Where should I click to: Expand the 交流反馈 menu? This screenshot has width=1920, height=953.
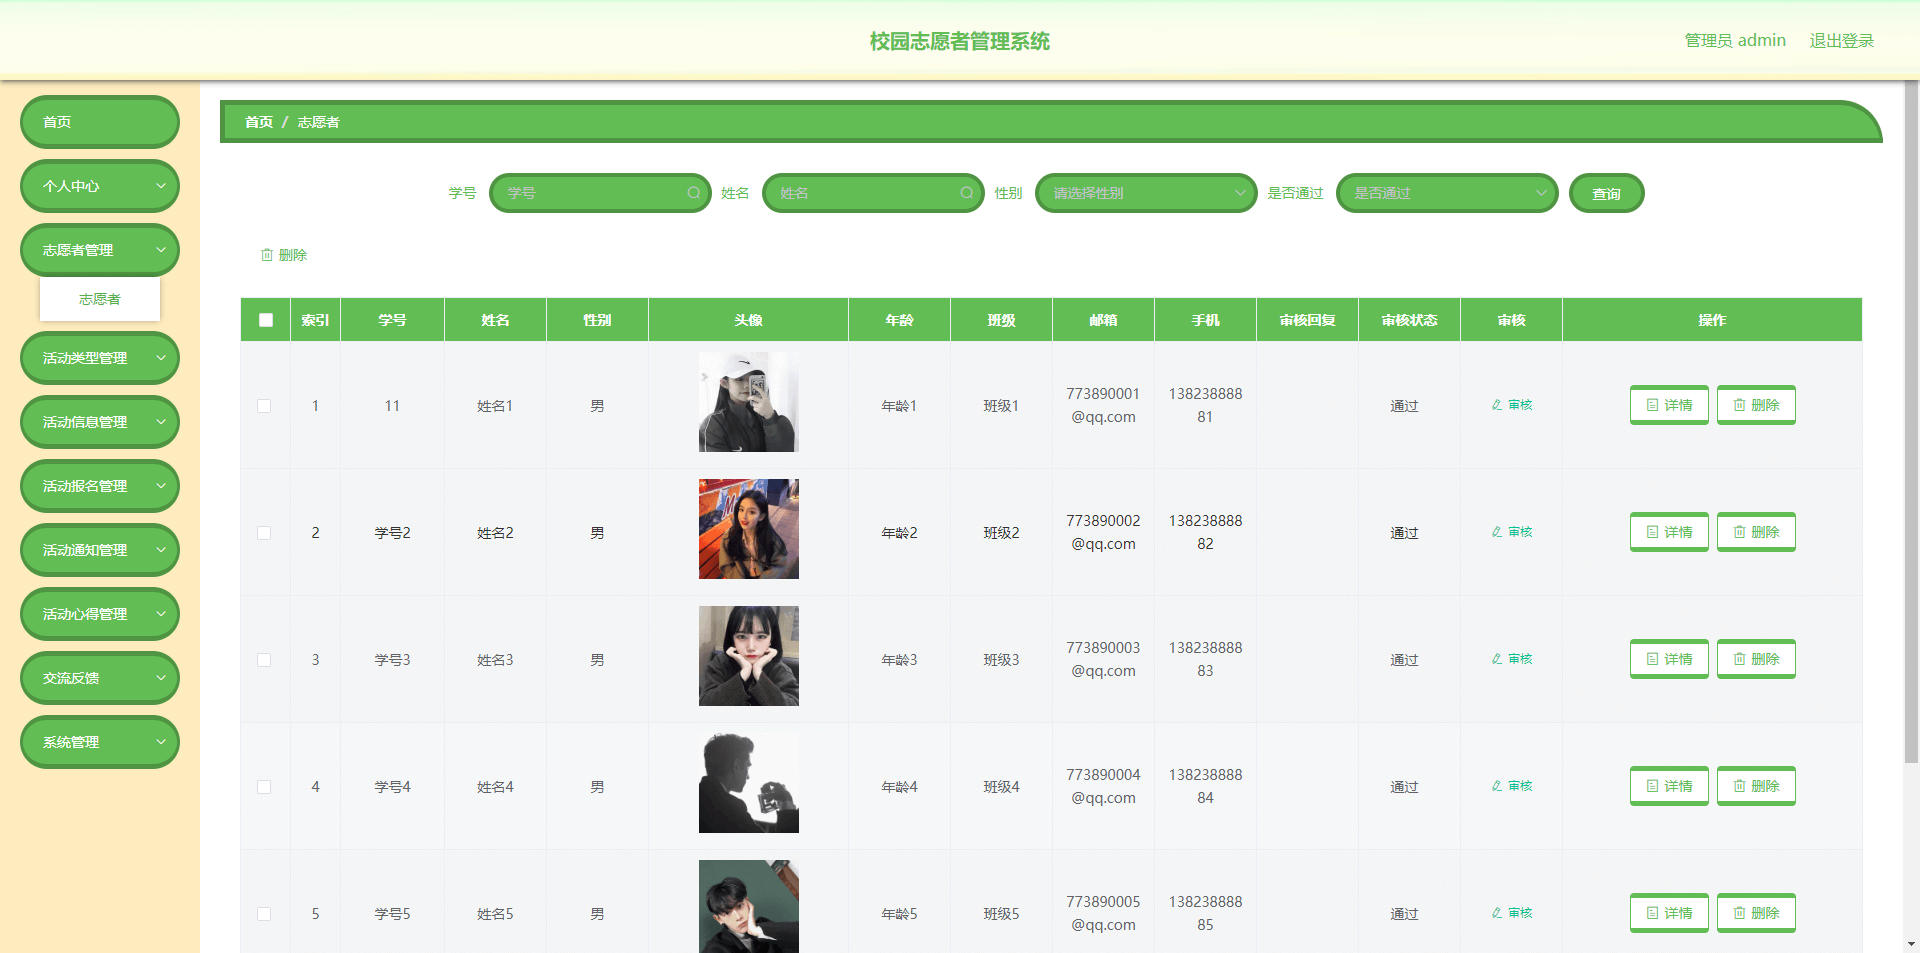pyautogui.click(x=100, y=678)
